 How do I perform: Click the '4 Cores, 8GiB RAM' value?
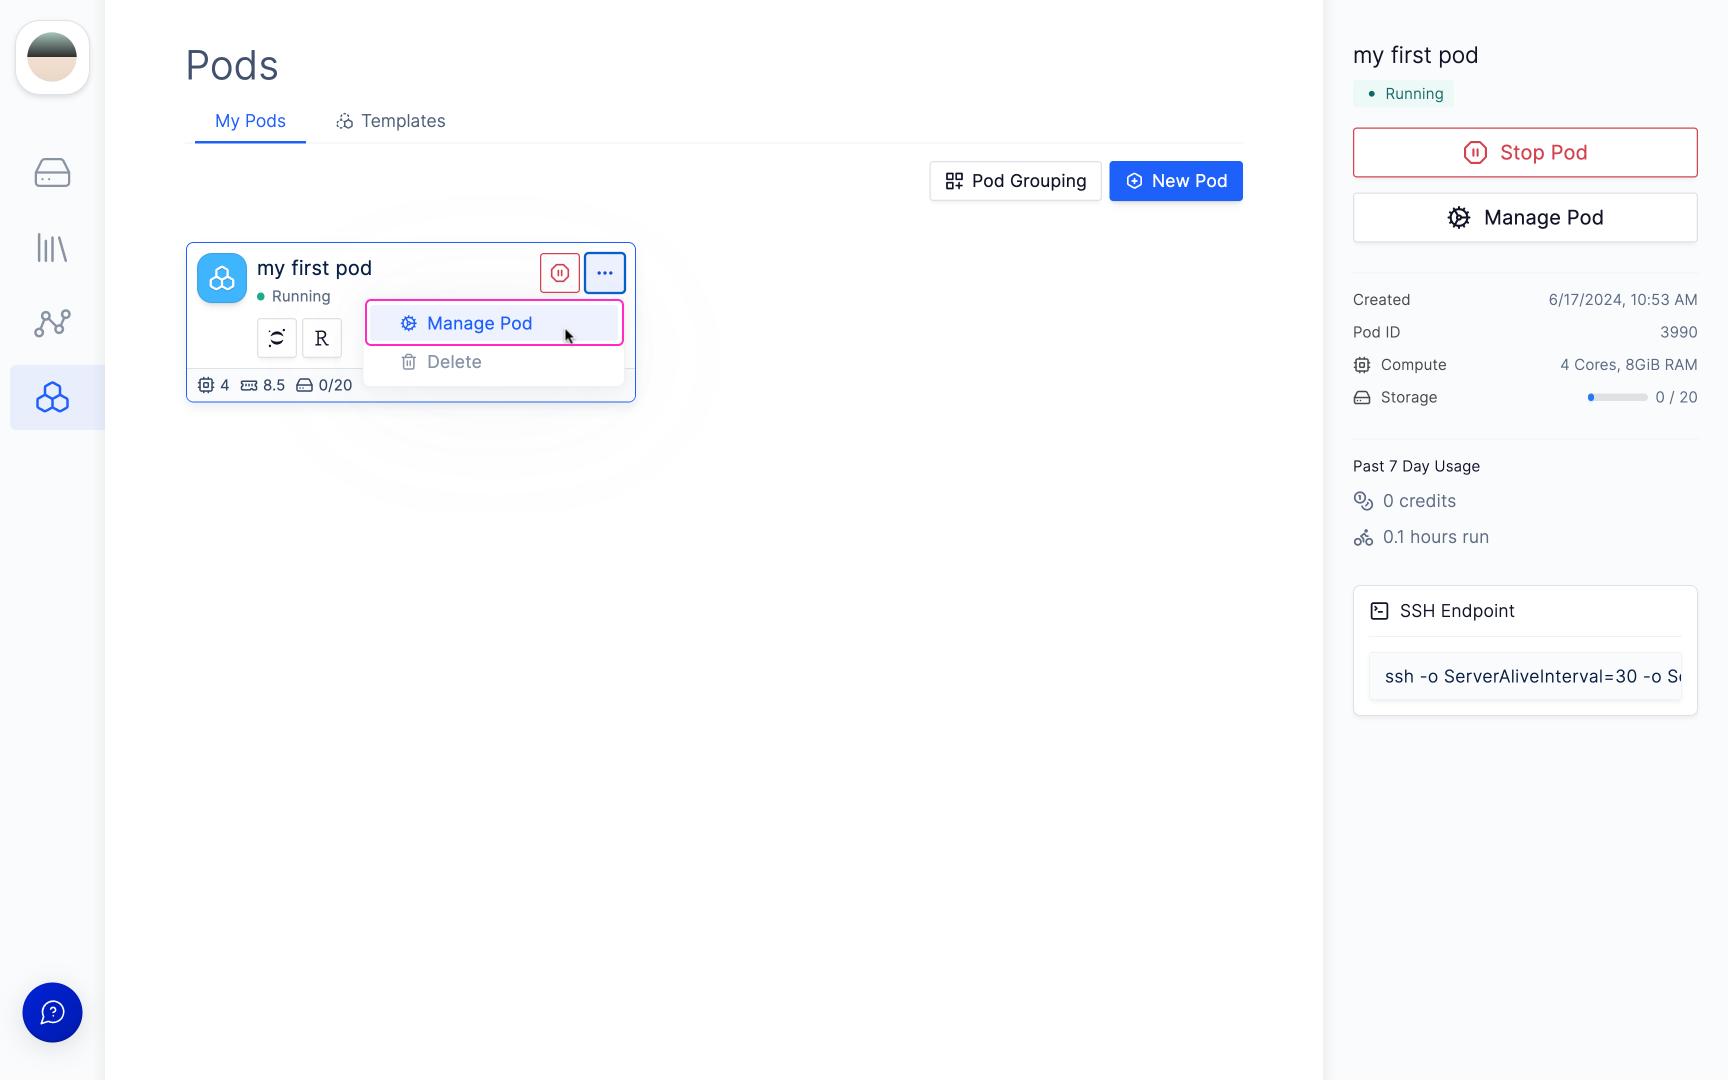pos(1629,365)
